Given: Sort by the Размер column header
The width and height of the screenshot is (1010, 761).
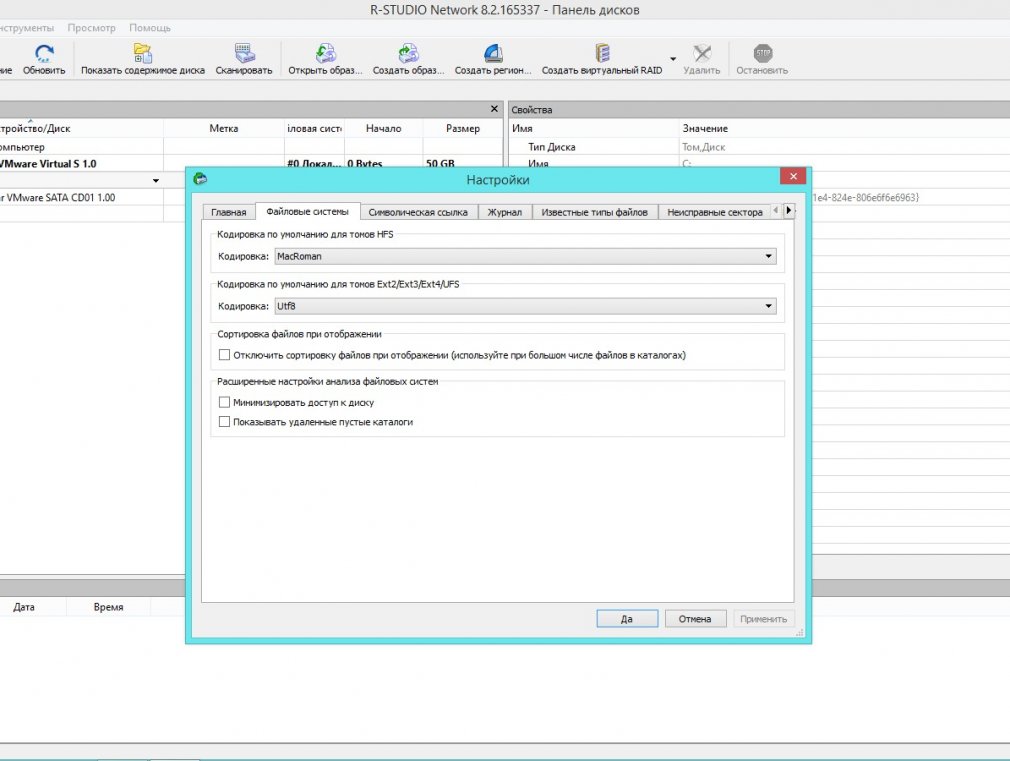Looking at the screenshot, I should pyautogui.click(x=462, y=128).
